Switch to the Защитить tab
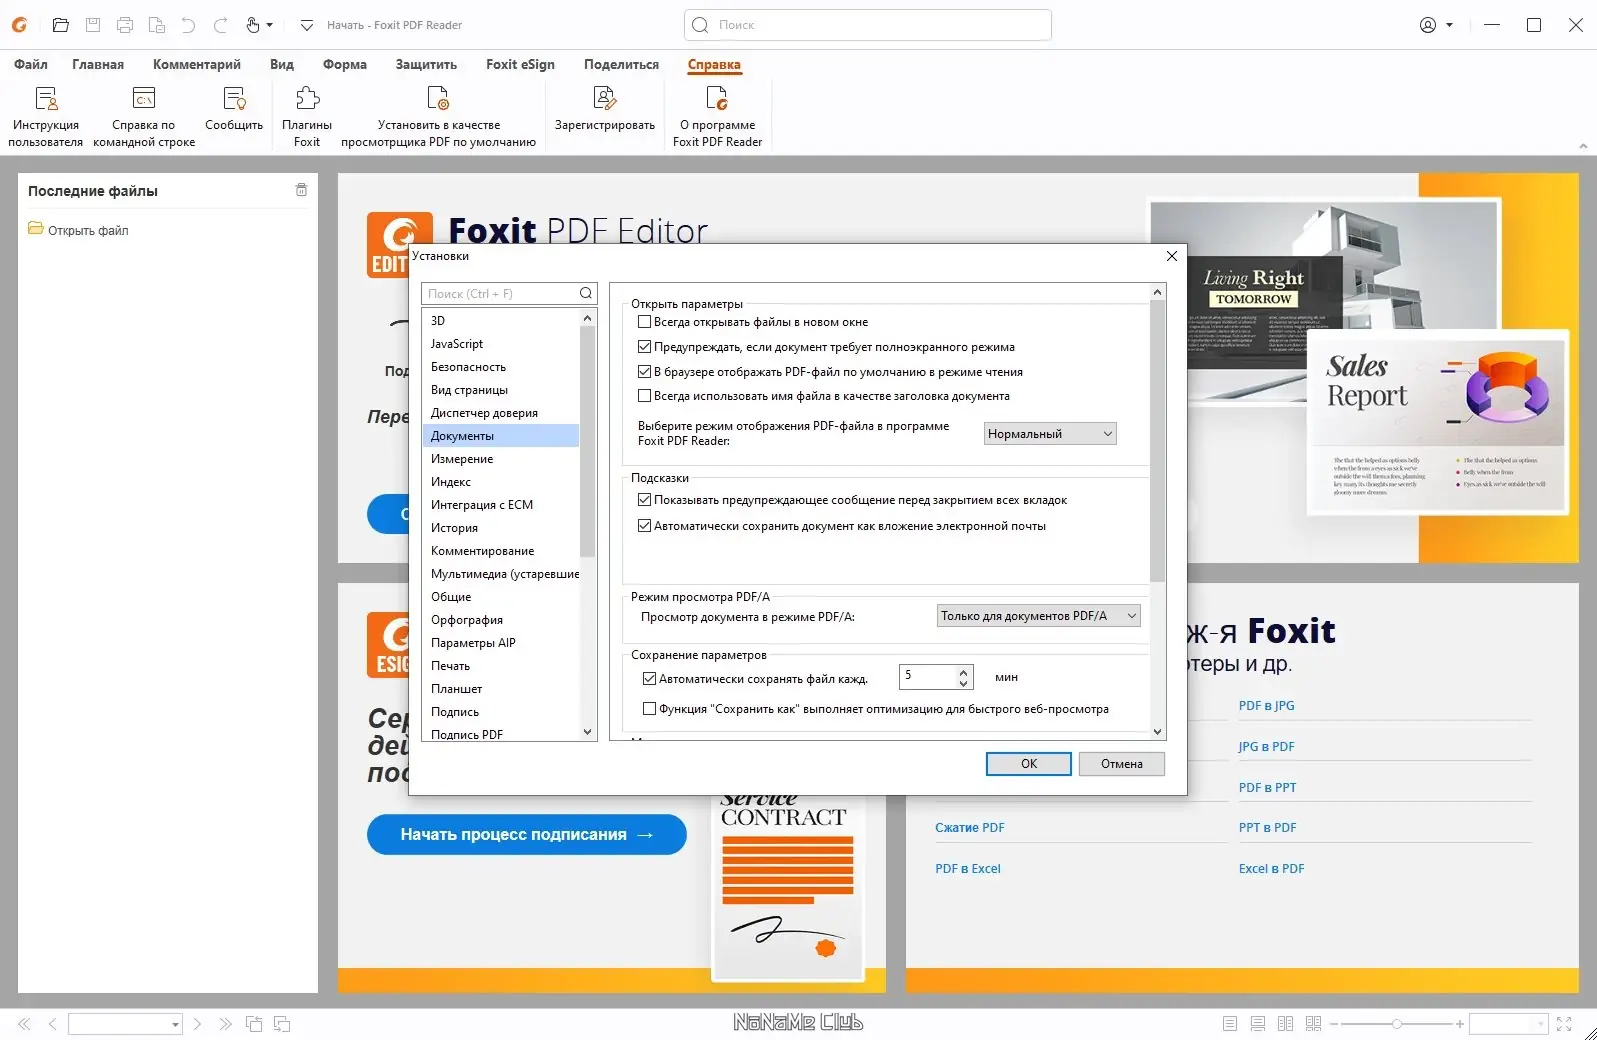 426,64
